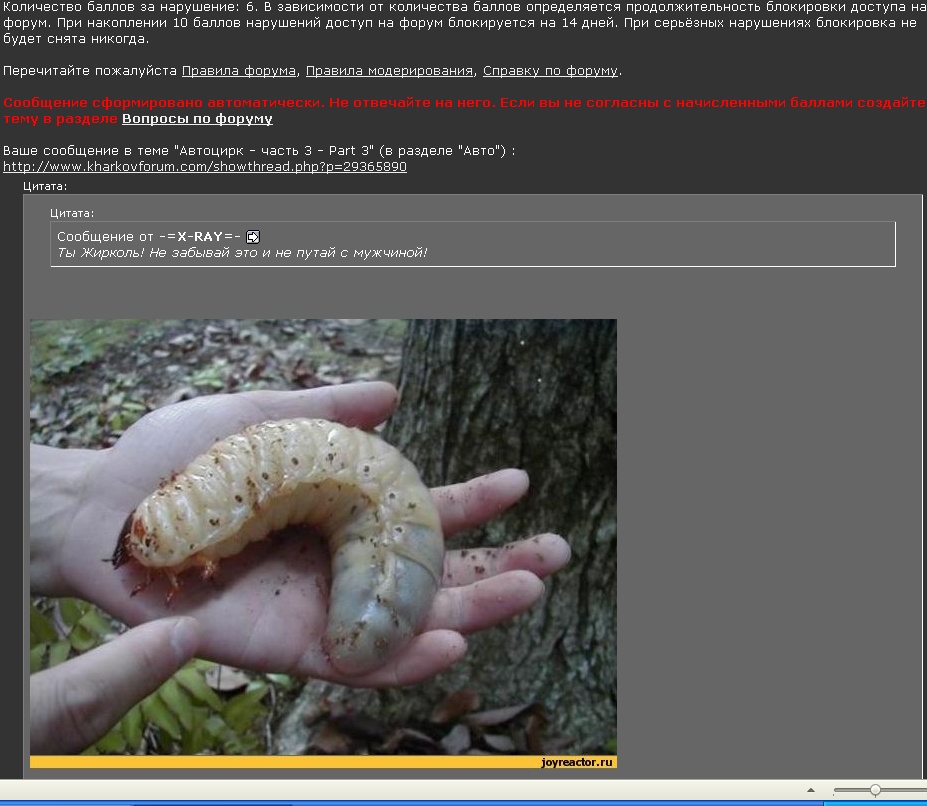927x806 pixels.
Task: Click the text "Ваше сообщение в теме"
Action: coord(86,151)
